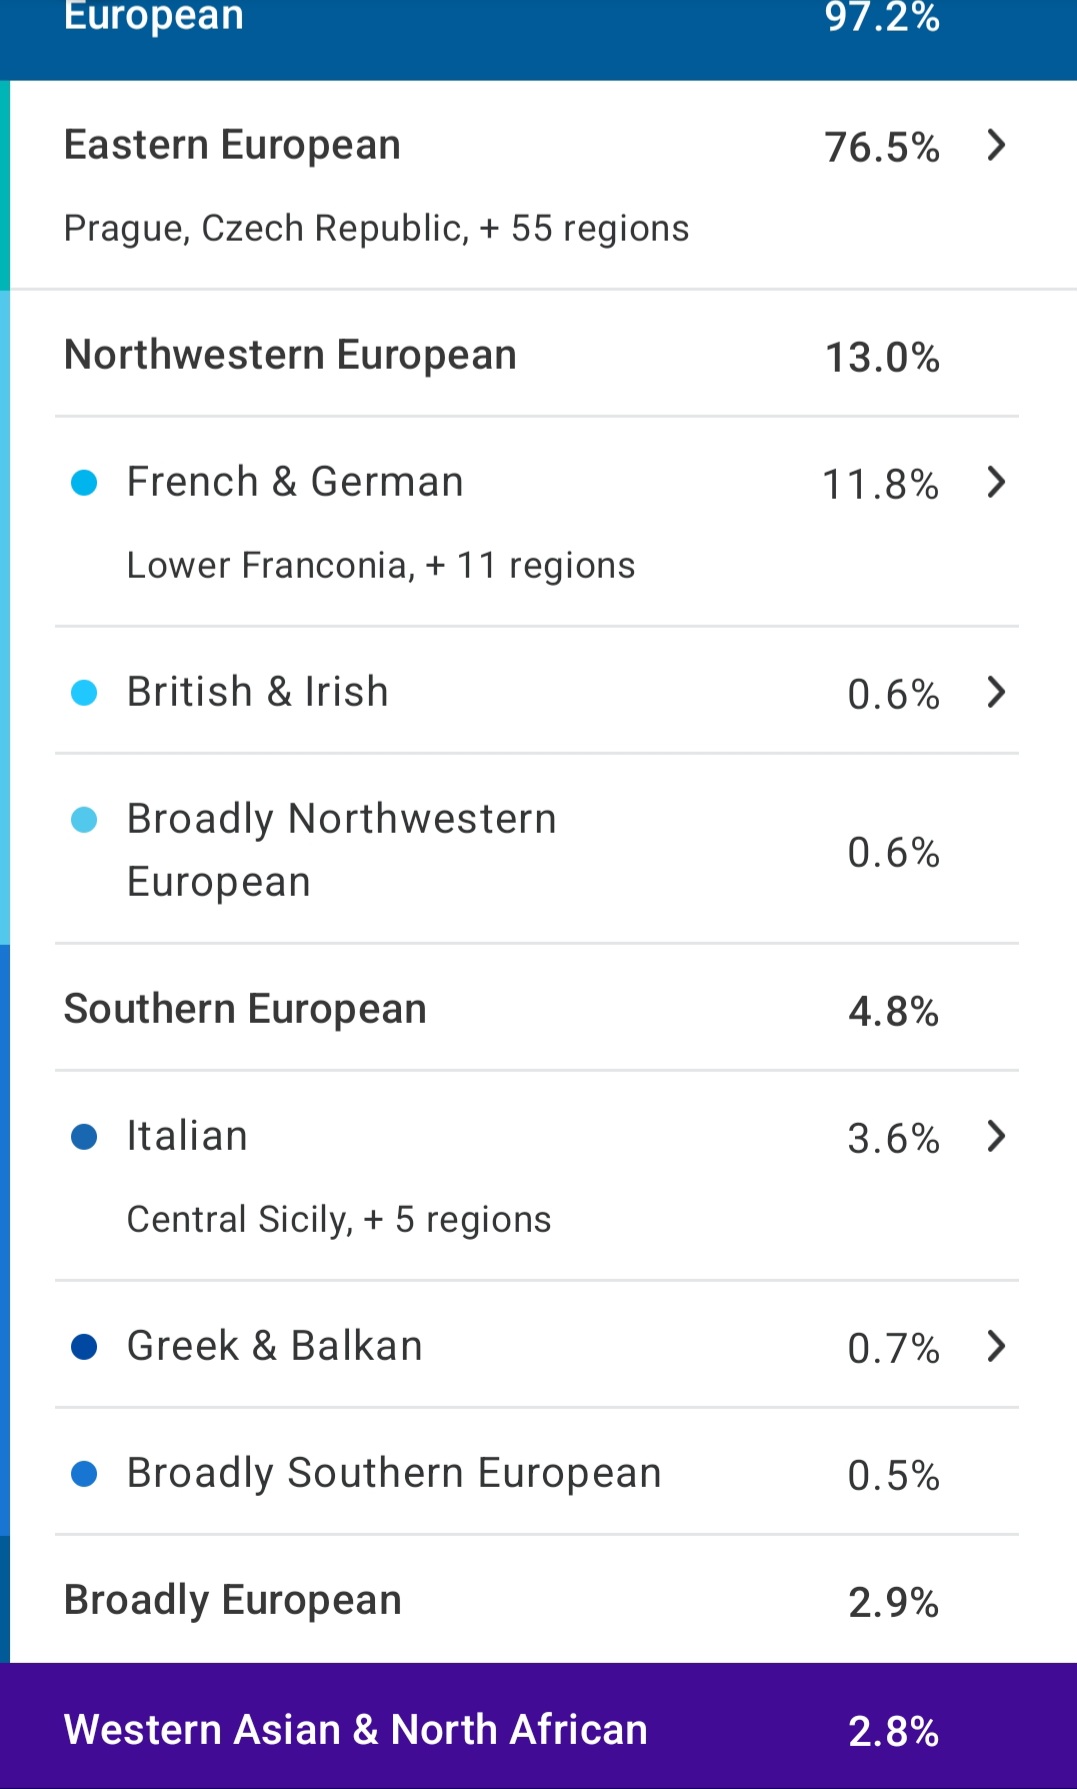
Task: Select Broadly European row
Action: tap(537, 1600)
